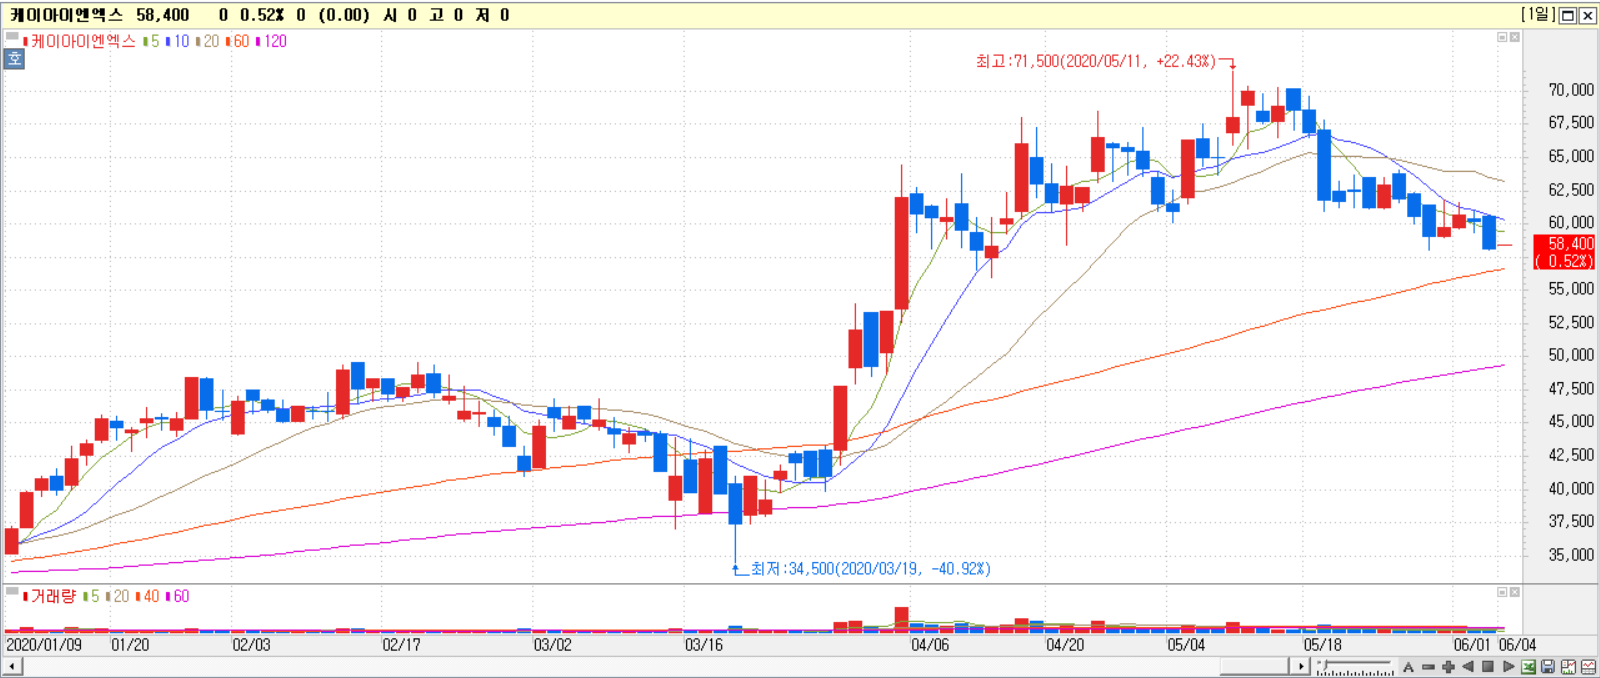This screenshot has width=1600, height=678.
Task: Click the auto-scale 'A' icon
Action: pyautogui.click(x=1408, y=667)
